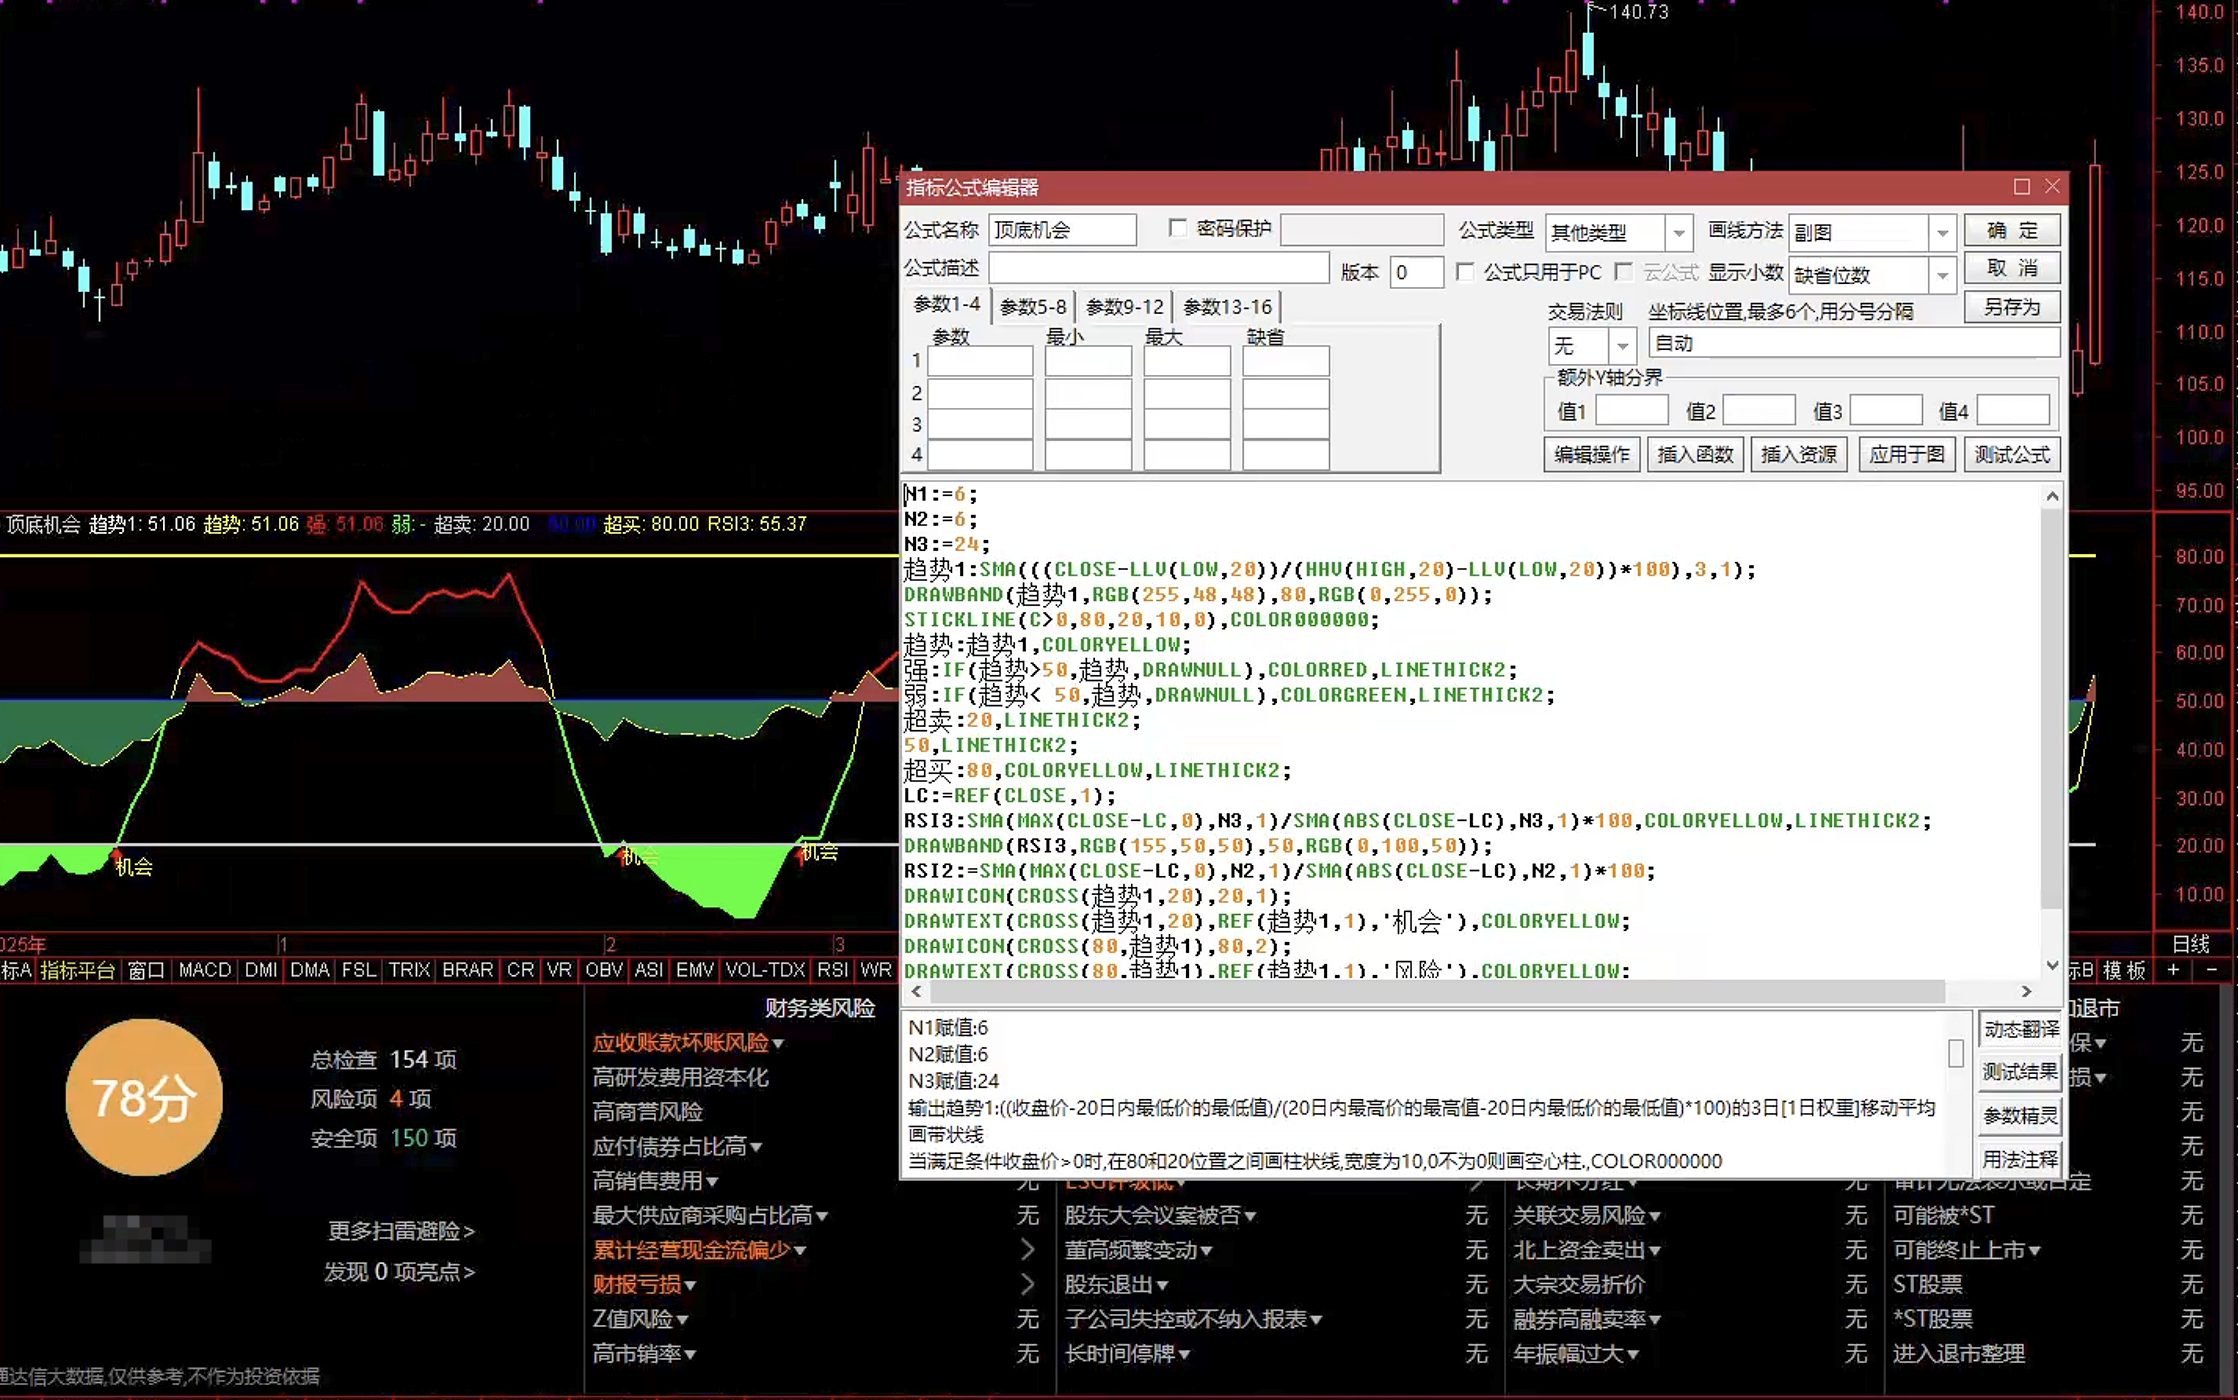Open the 指标平台 tab

pos(78,970)
